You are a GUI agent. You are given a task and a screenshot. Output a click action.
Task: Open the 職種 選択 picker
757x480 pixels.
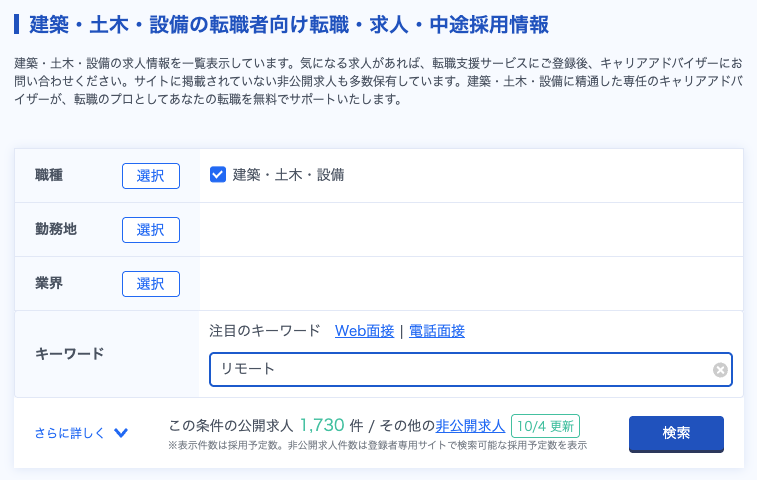151,176
